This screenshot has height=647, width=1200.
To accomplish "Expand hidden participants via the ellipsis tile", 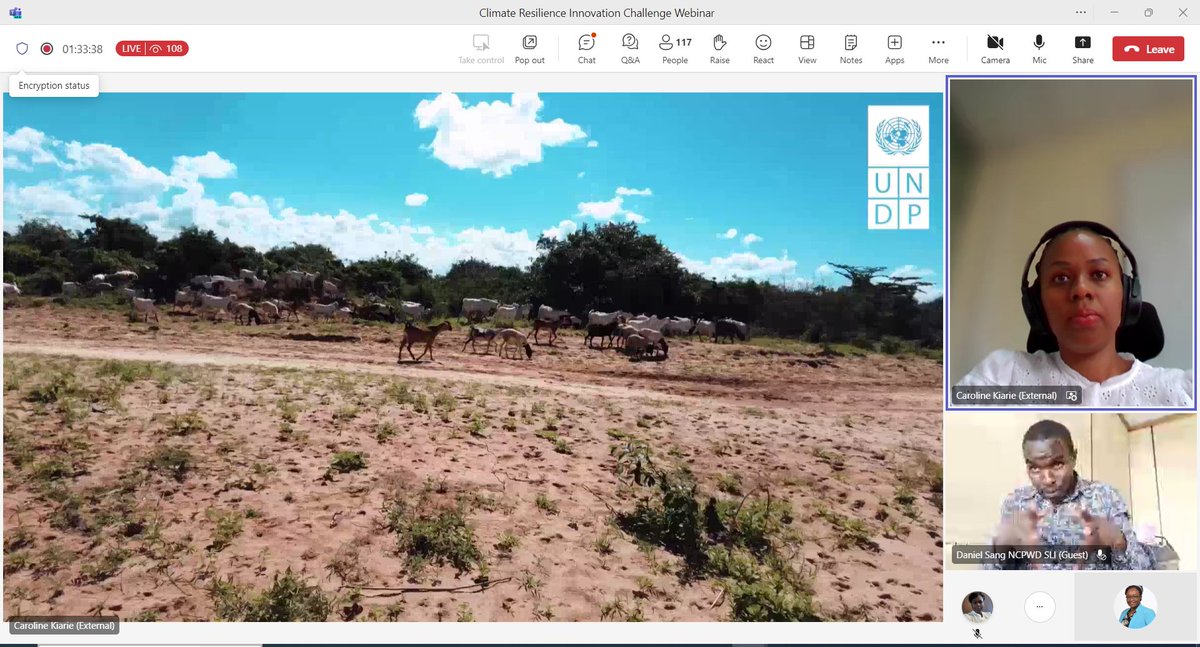I will click(1040, 607).
